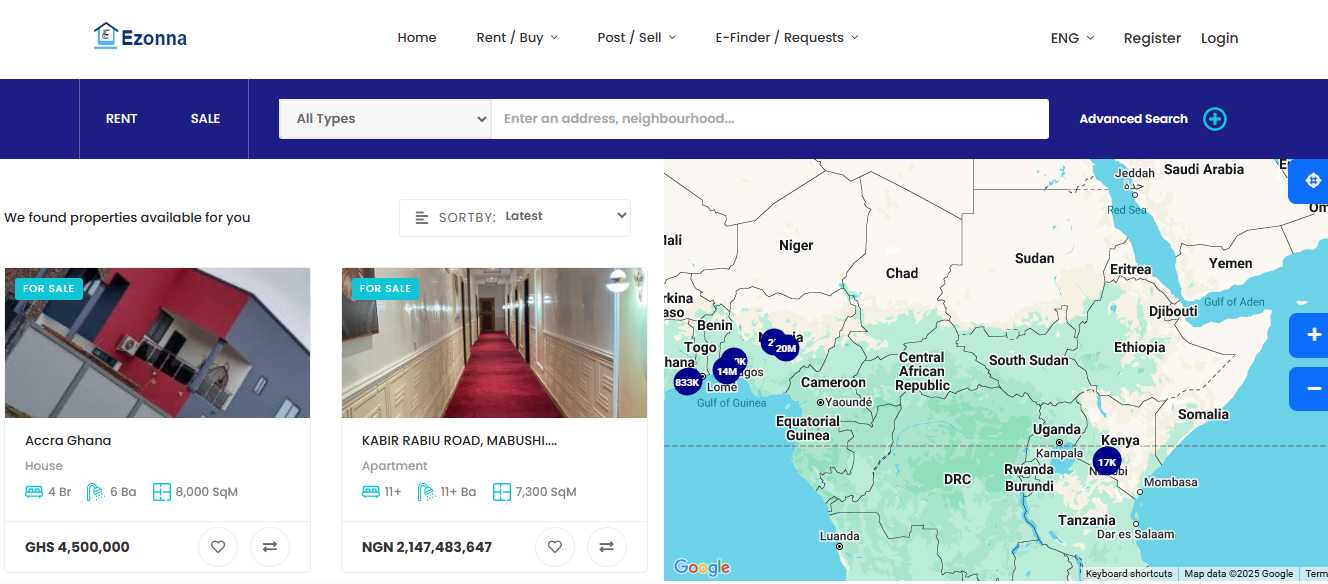Expand the ENG language selector
Screen dimensions: 1328x584
pos(1072,38)
